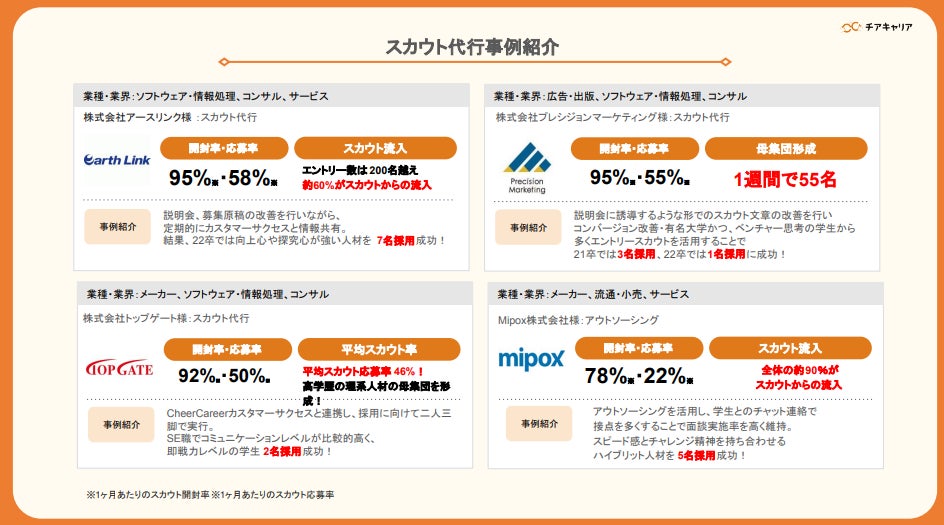Click the red 7名採用 text

click(395, 241)
